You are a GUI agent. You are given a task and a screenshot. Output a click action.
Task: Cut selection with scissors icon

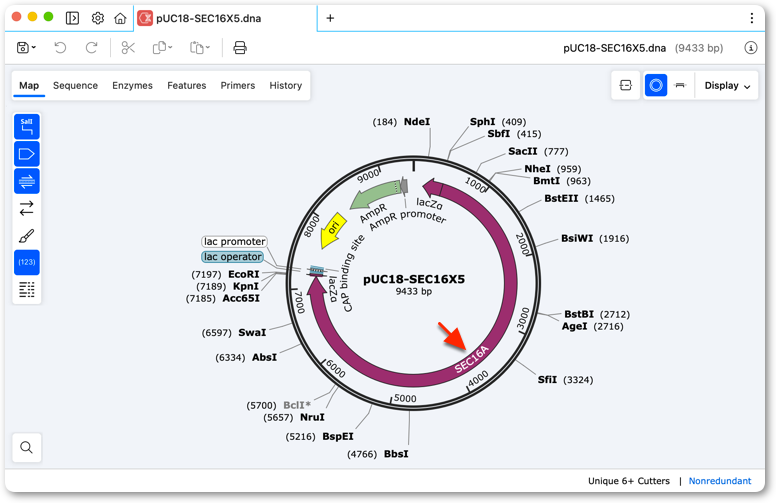pyautogui.click(x=128, y=48)
